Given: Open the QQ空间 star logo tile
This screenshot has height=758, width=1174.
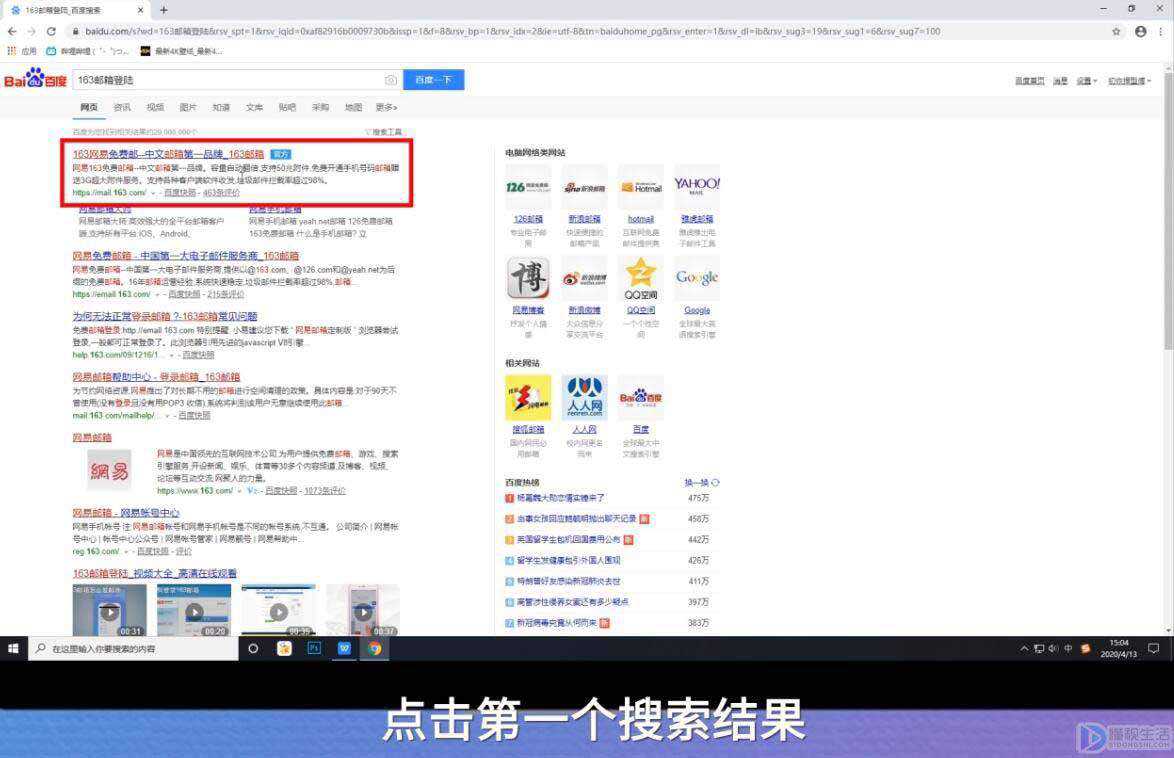Looking at the screenshot, I should pyautogui.click(x=641, y=278).
